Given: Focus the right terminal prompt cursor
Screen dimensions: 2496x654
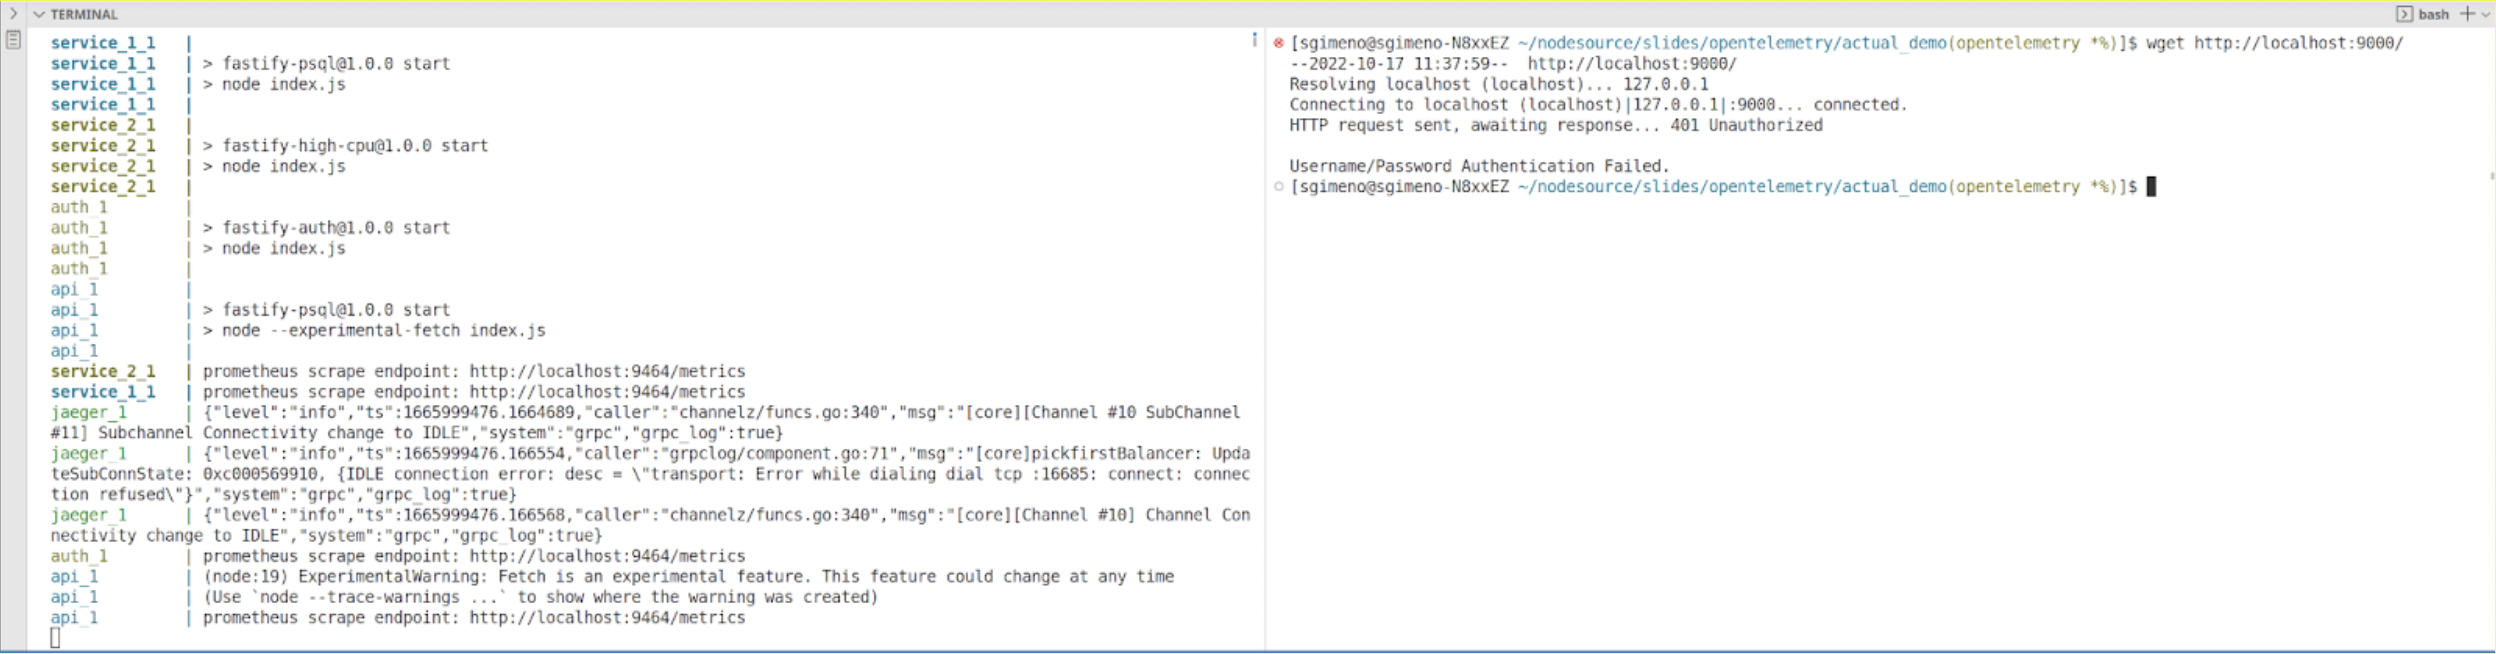Looking at the screenshot, I should pos(2151,187).
